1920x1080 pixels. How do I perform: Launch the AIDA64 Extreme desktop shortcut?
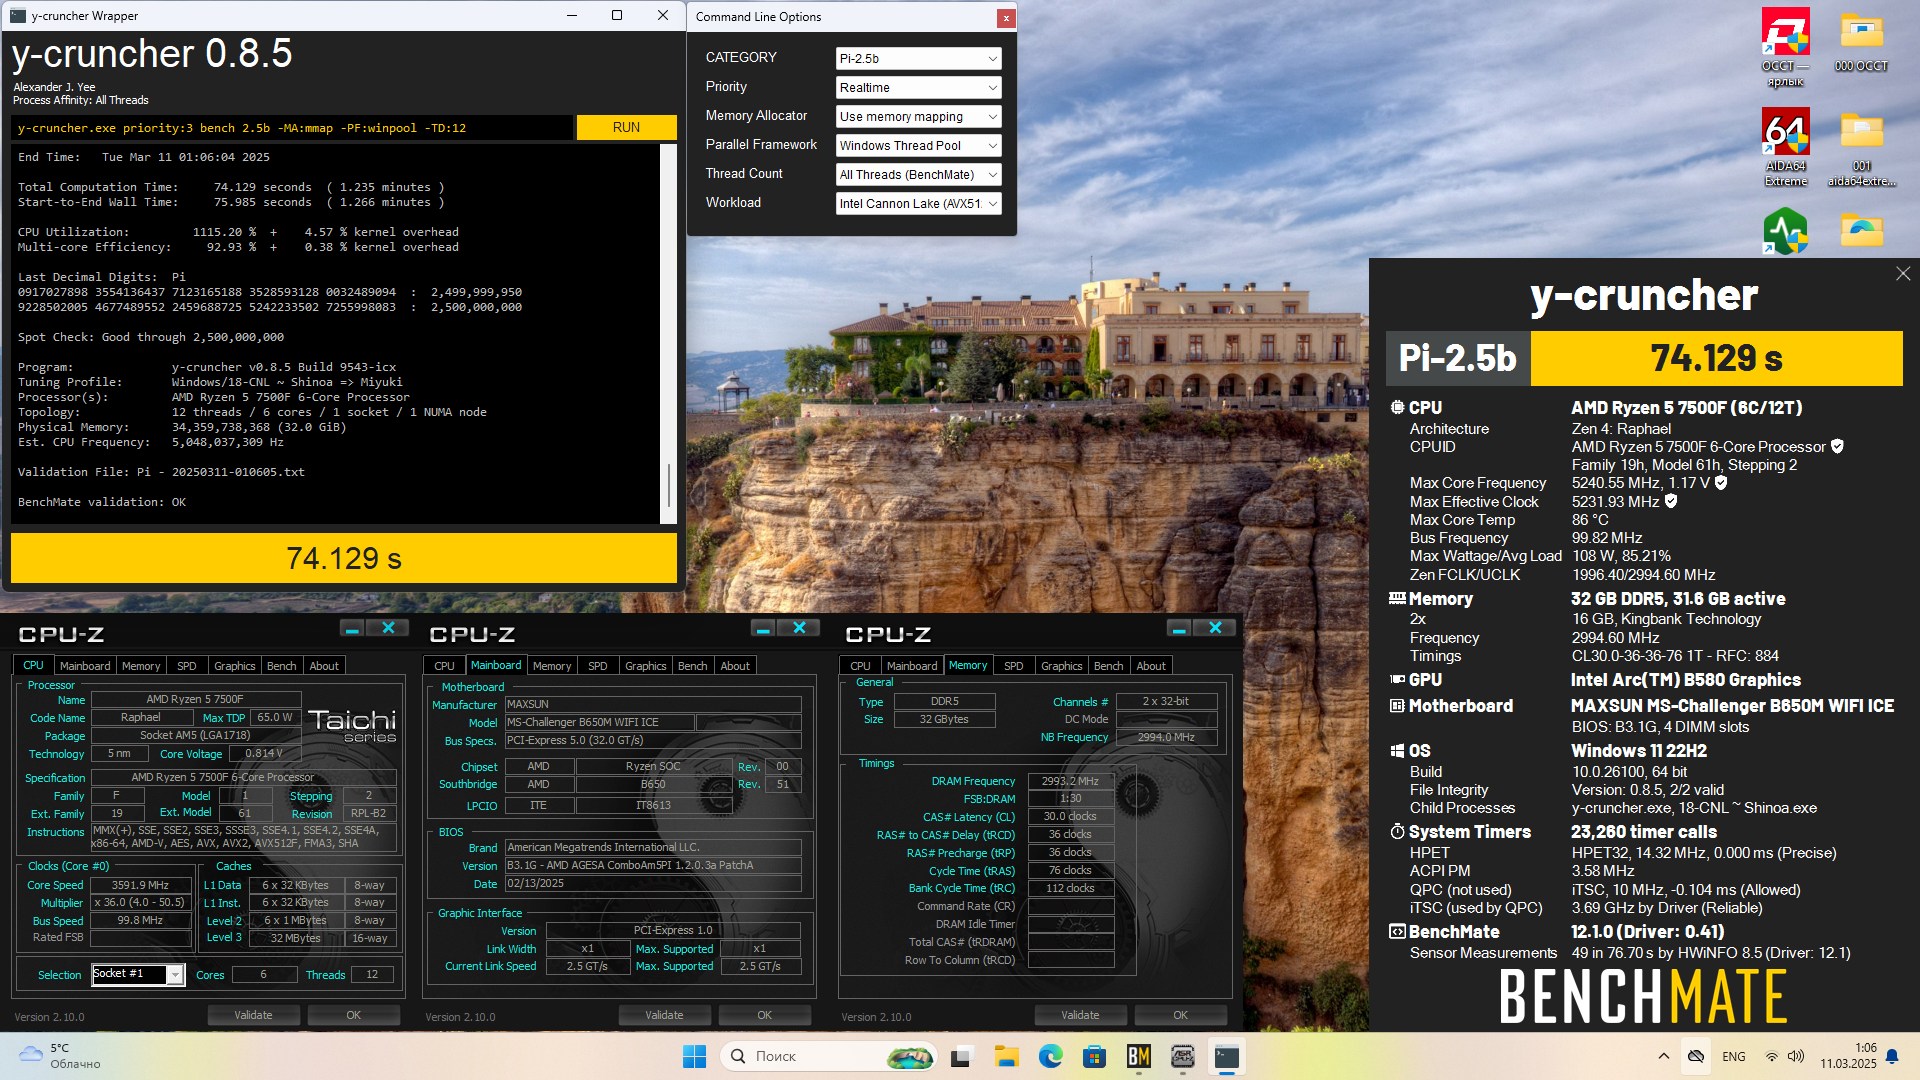click(1785, 147)
